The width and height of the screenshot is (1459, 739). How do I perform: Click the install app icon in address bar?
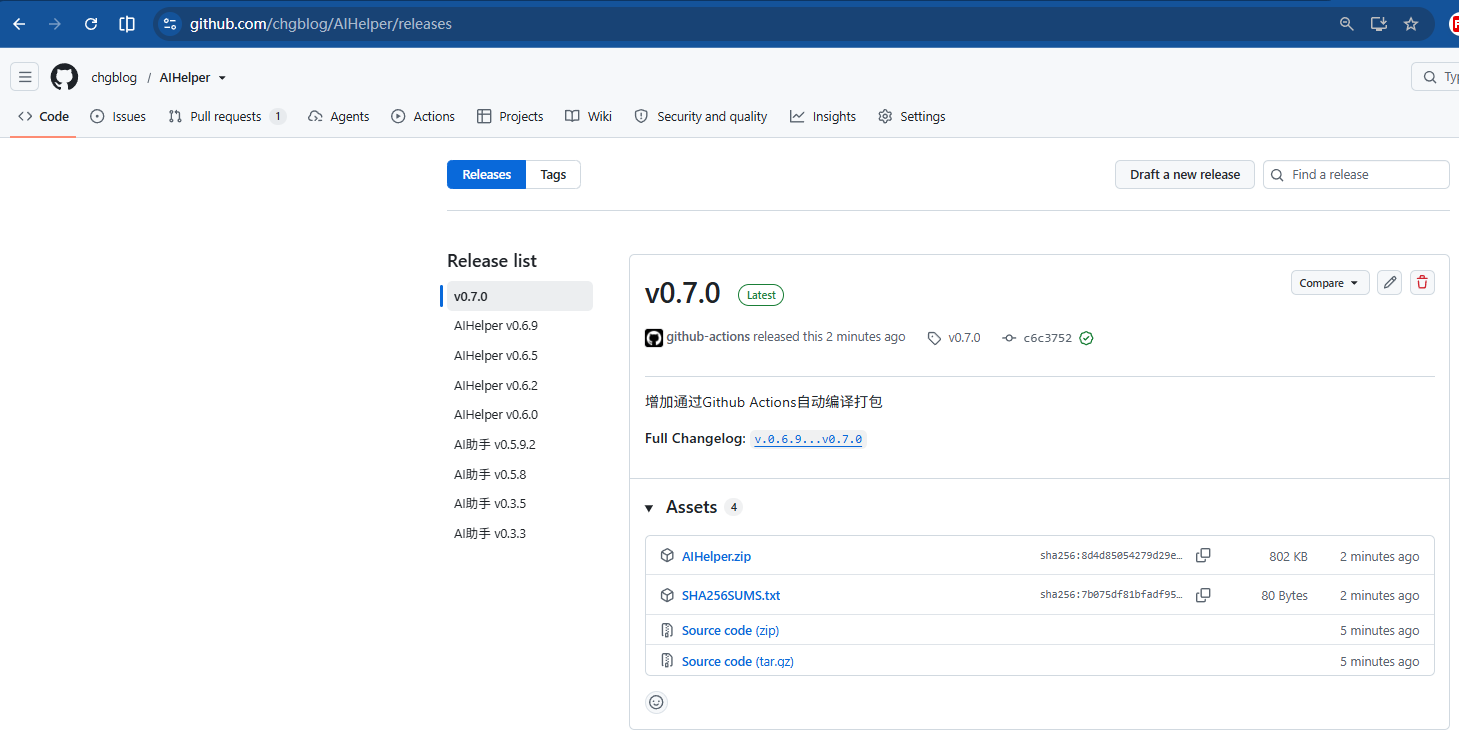click(x=1379, y=24)
